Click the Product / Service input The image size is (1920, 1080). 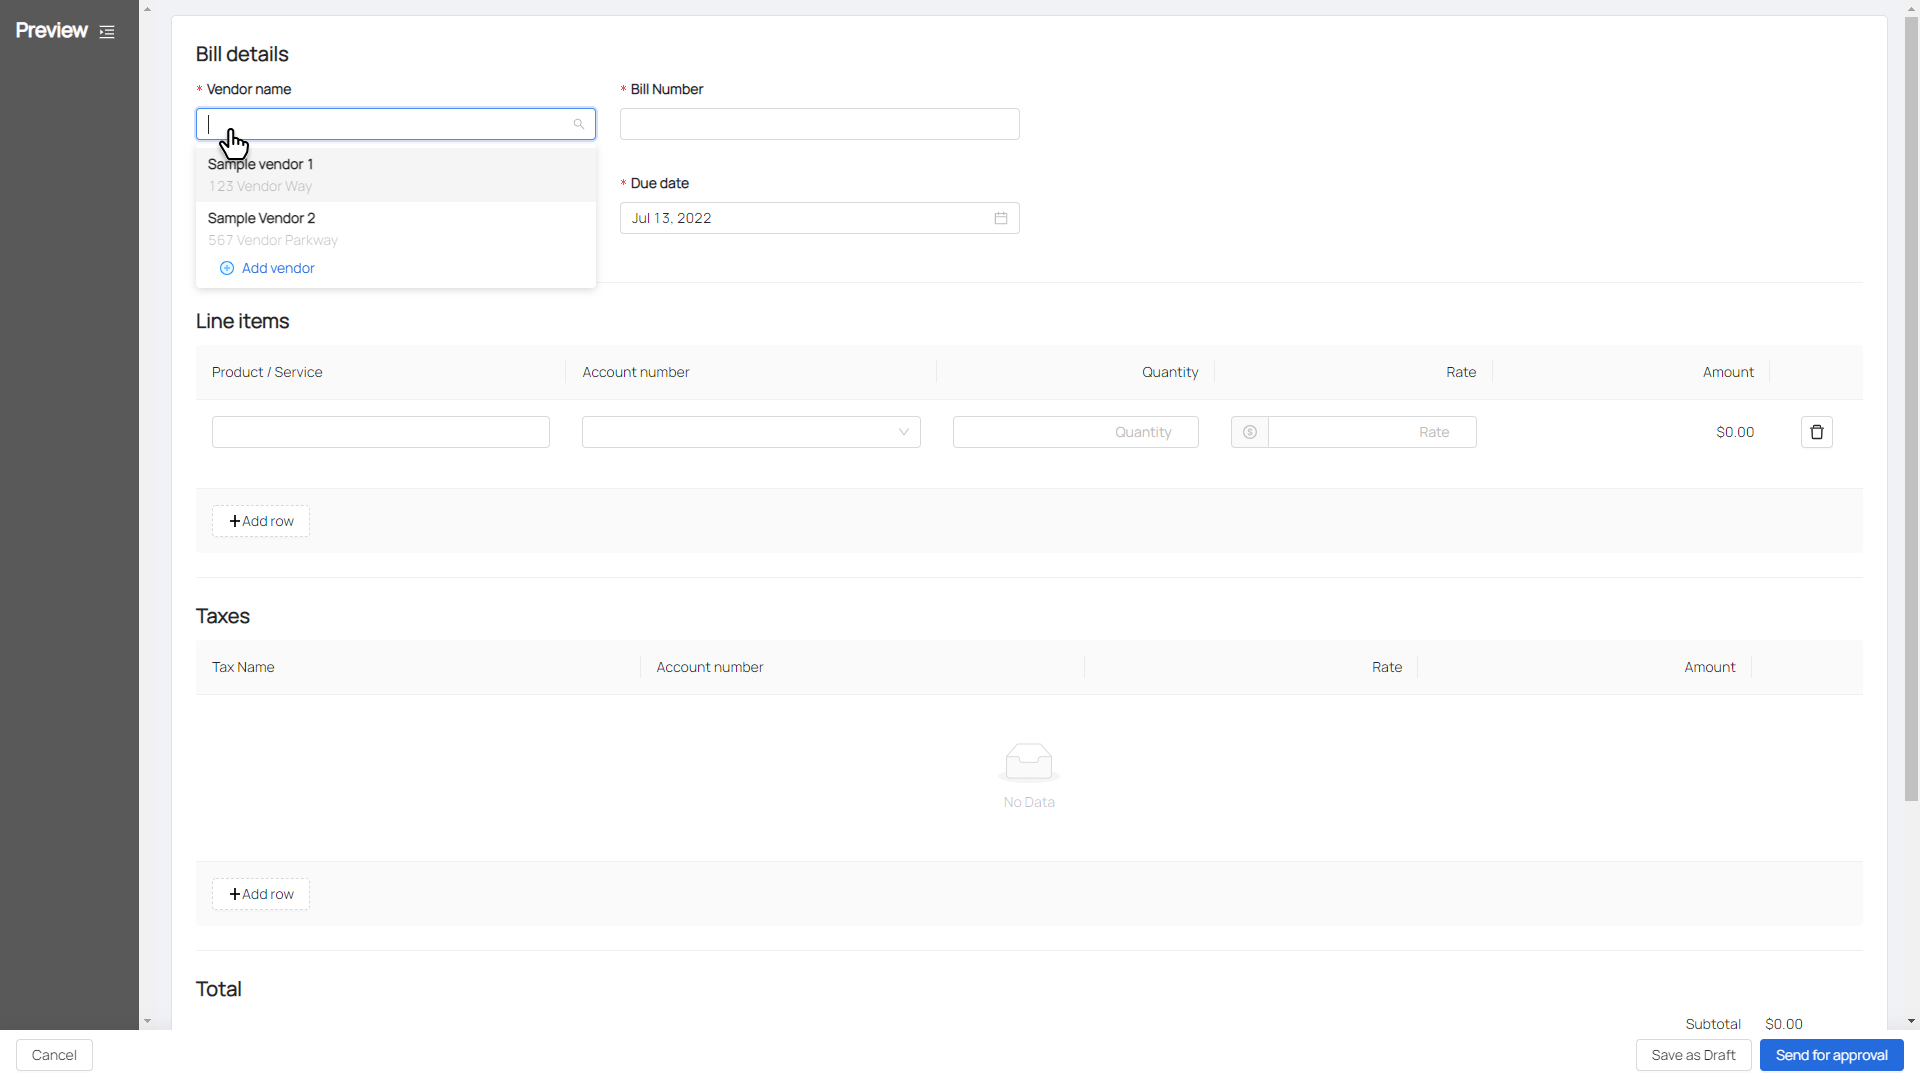(380, 432)
